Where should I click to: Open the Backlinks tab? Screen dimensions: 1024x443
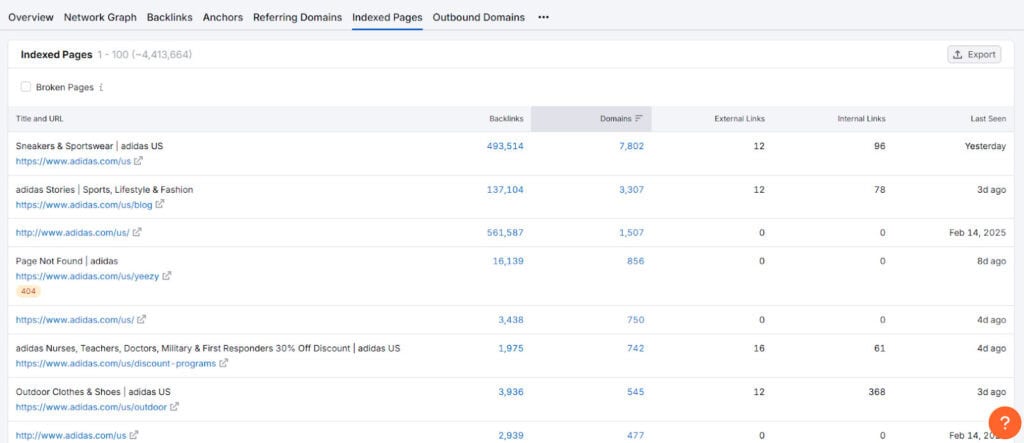(170, 18)
